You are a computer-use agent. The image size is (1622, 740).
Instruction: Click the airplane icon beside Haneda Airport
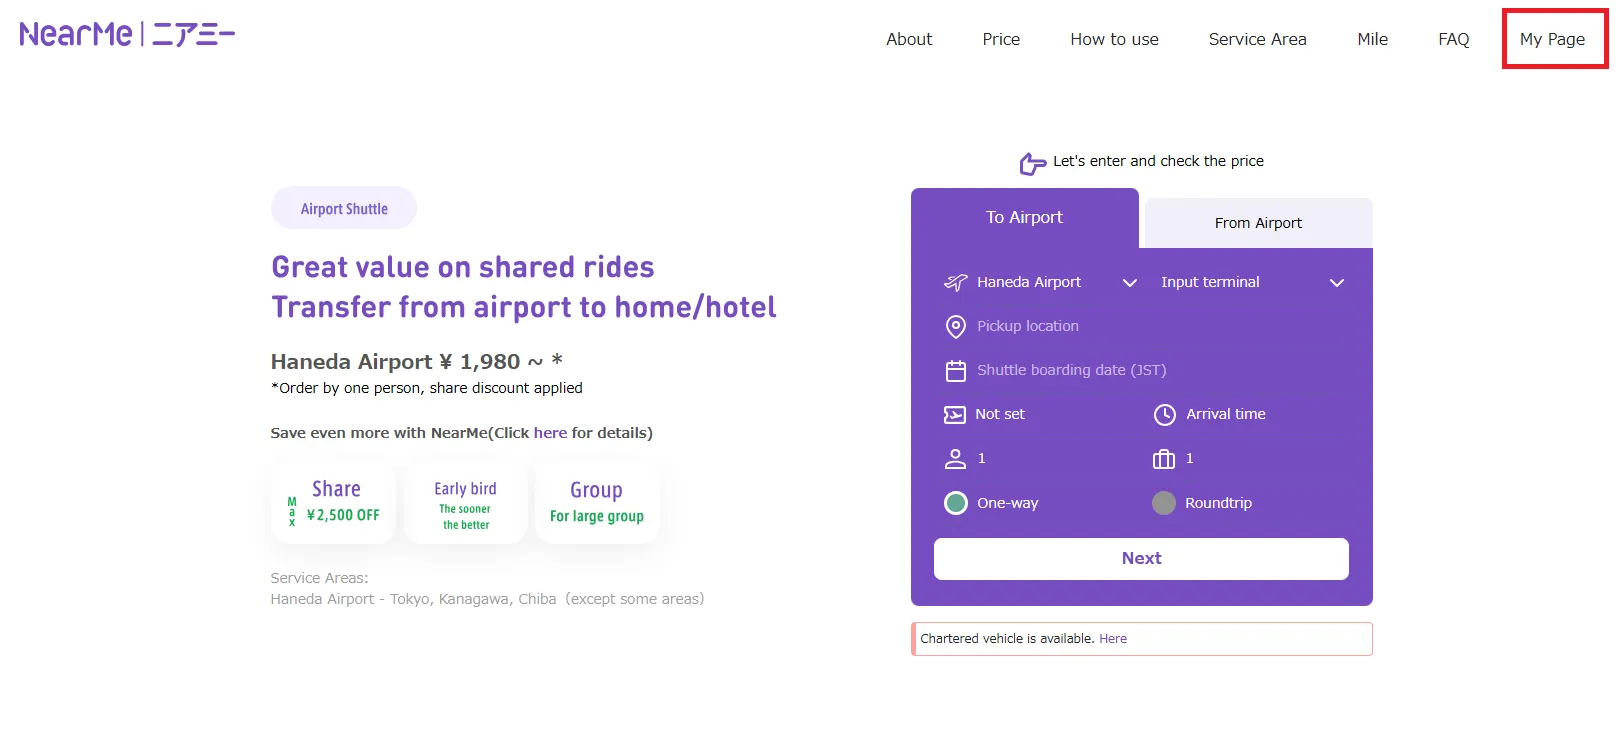tap(956, 282)
